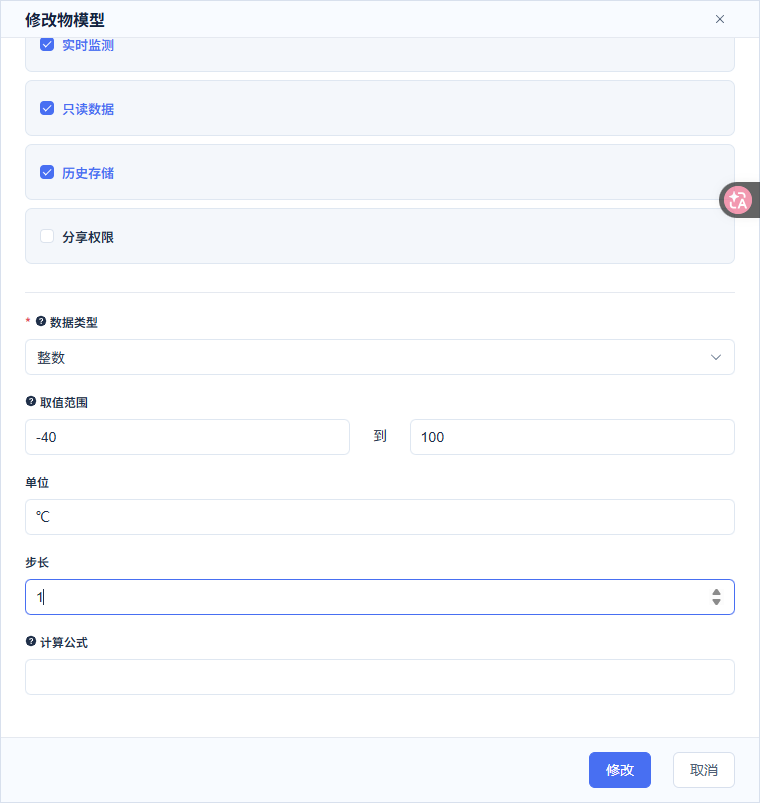Click the 取值范围 help question icon
Screen dimensions: 760x803
[31, 402]
